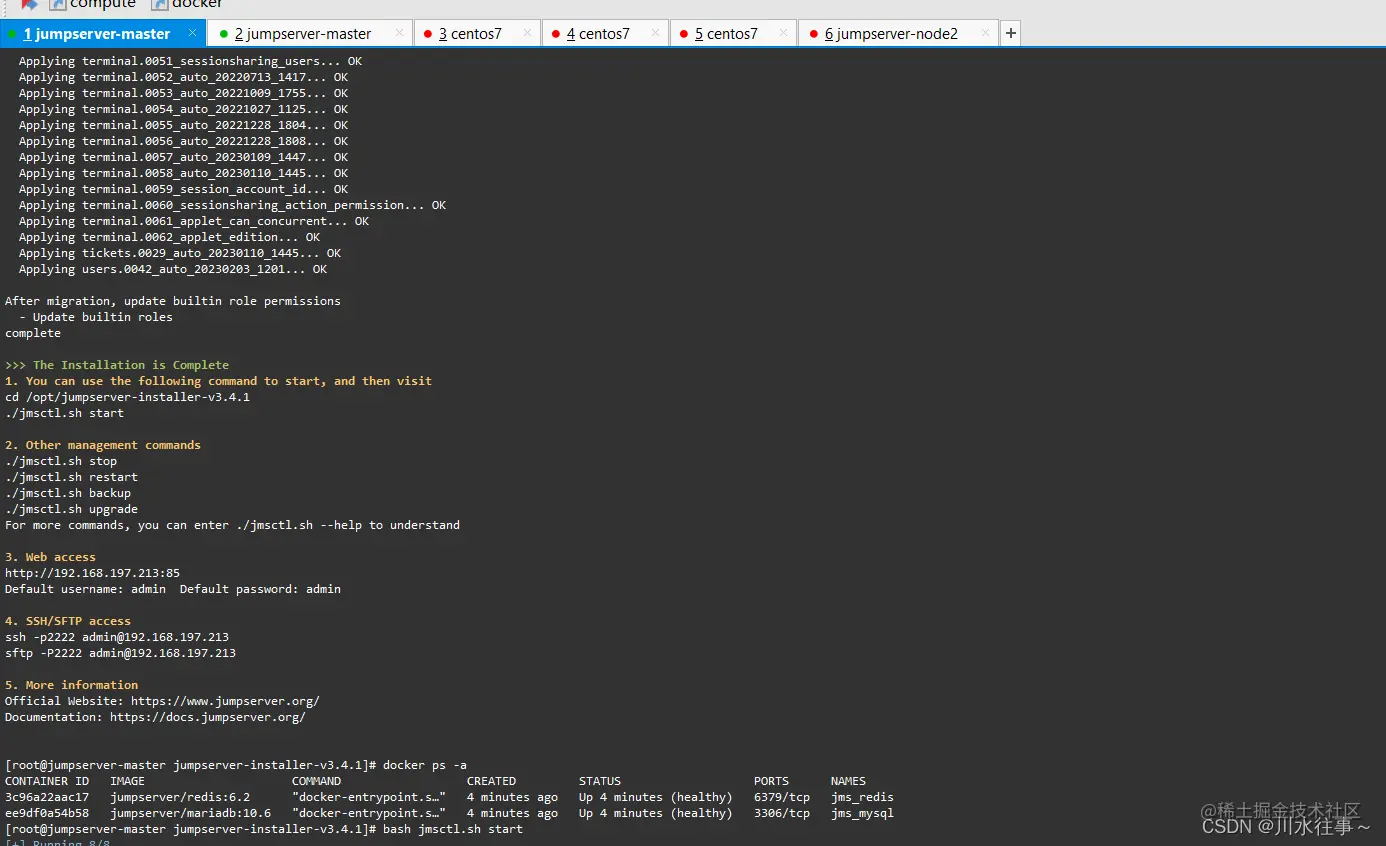The height and width of the screenshot is (846, 1386).
Task: Click the './jmsctl.sh upgrade' command line
Action: click(x=71, y=509)
